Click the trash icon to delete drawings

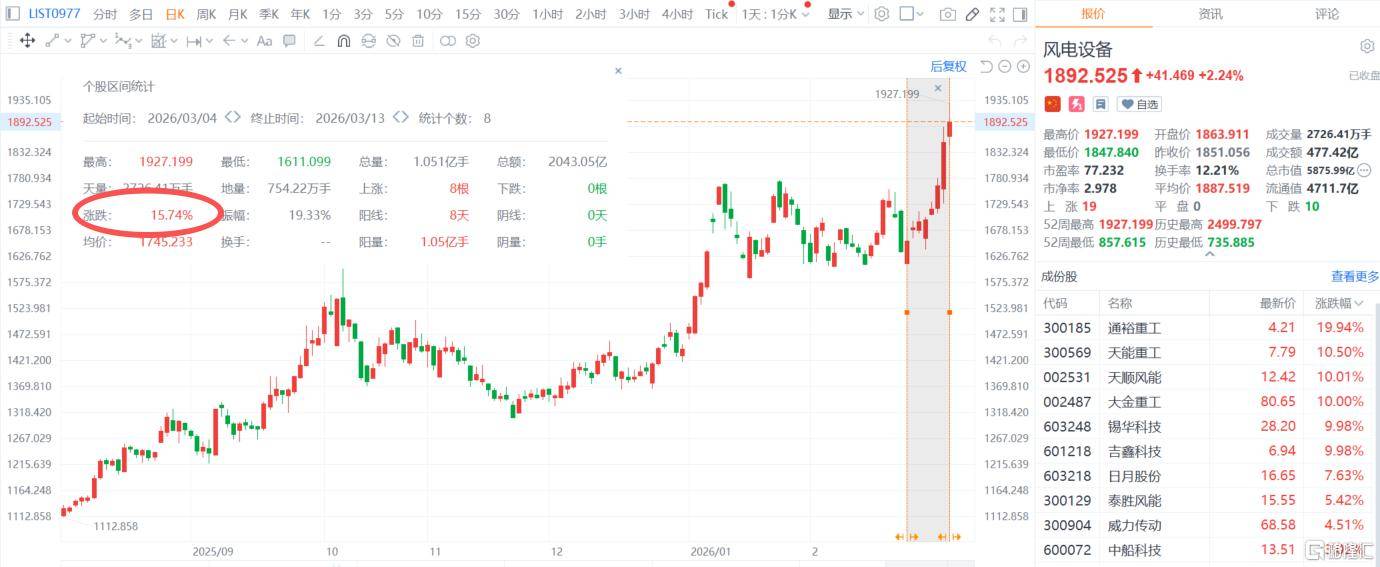(x=418, y=41)
